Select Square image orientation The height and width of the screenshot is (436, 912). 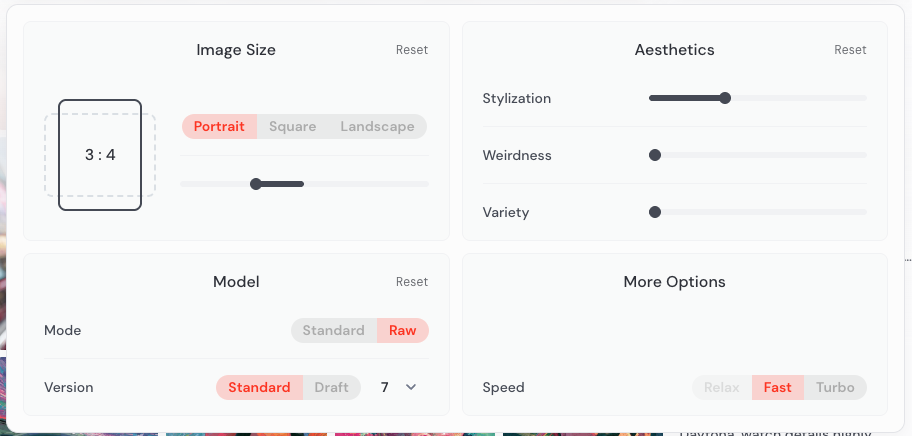click(292, 127)
